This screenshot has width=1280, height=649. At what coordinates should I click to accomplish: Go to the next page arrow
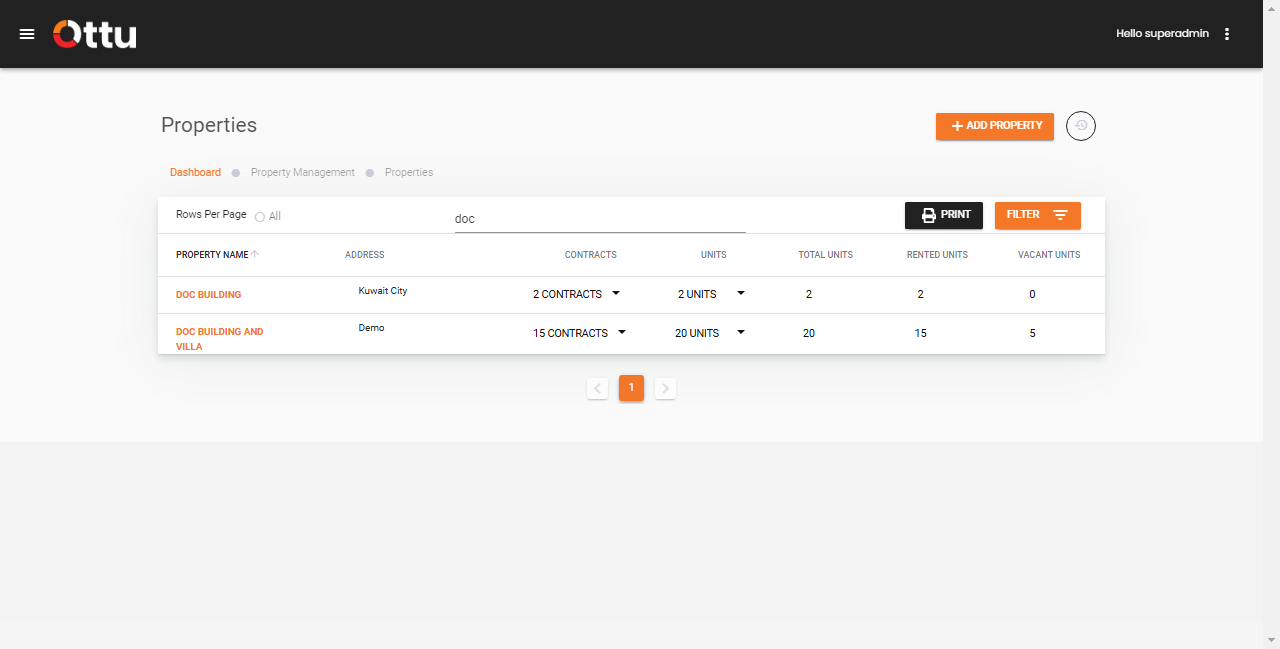click(x=665, y=388)
